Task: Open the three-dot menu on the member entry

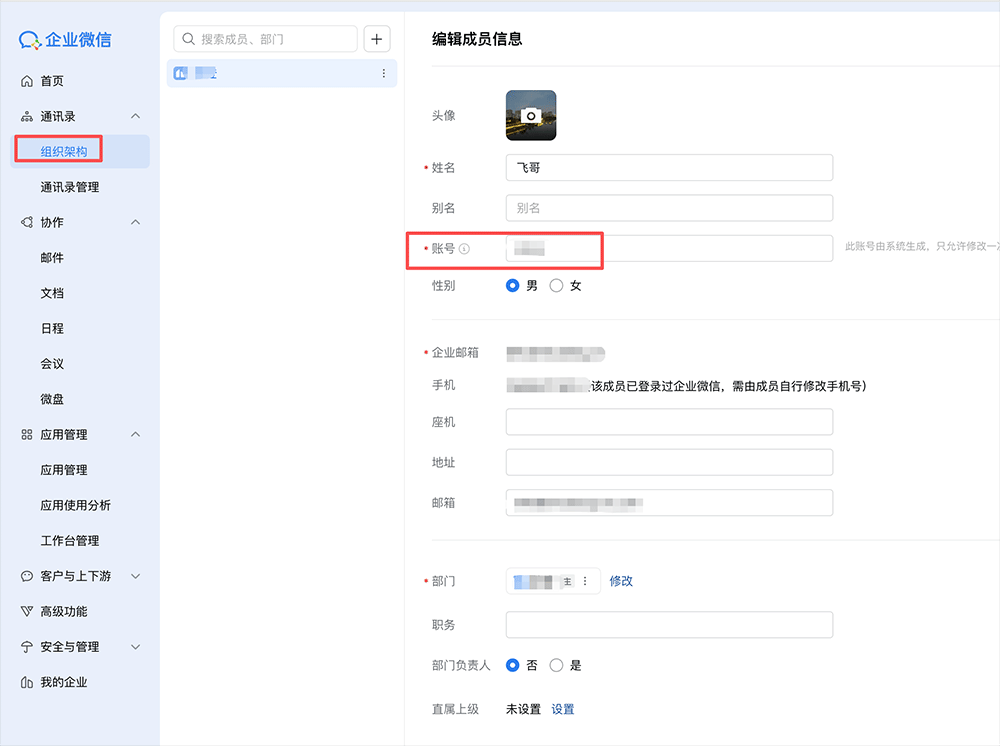Action: point(383,72)
